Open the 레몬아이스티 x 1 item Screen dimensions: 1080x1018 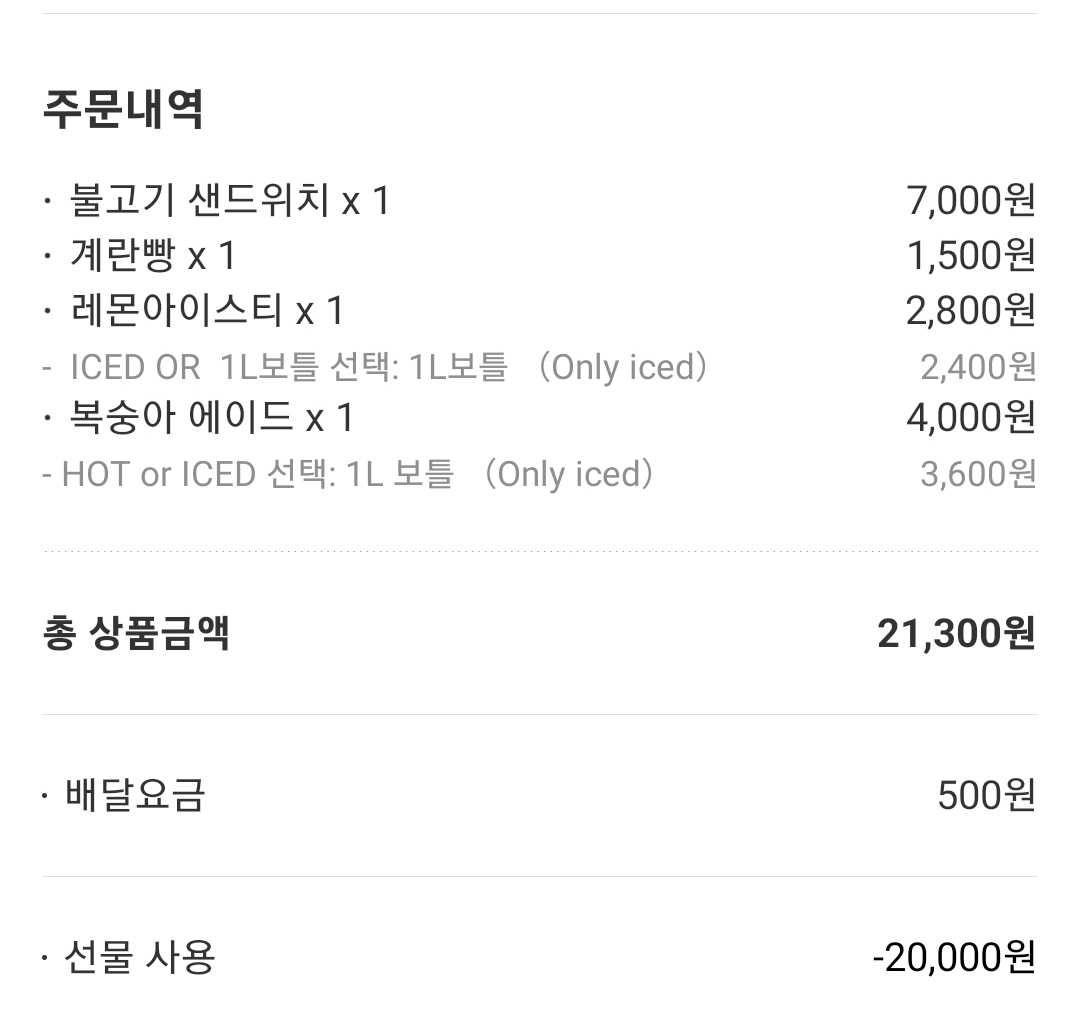coord(207,311)
